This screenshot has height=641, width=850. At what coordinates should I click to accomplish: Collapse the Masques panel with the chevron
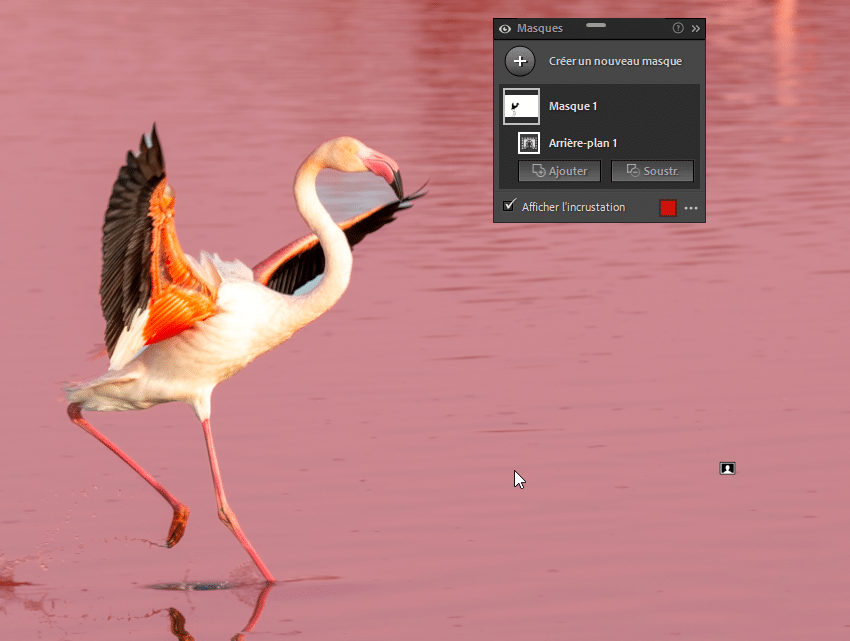(597, 24)
